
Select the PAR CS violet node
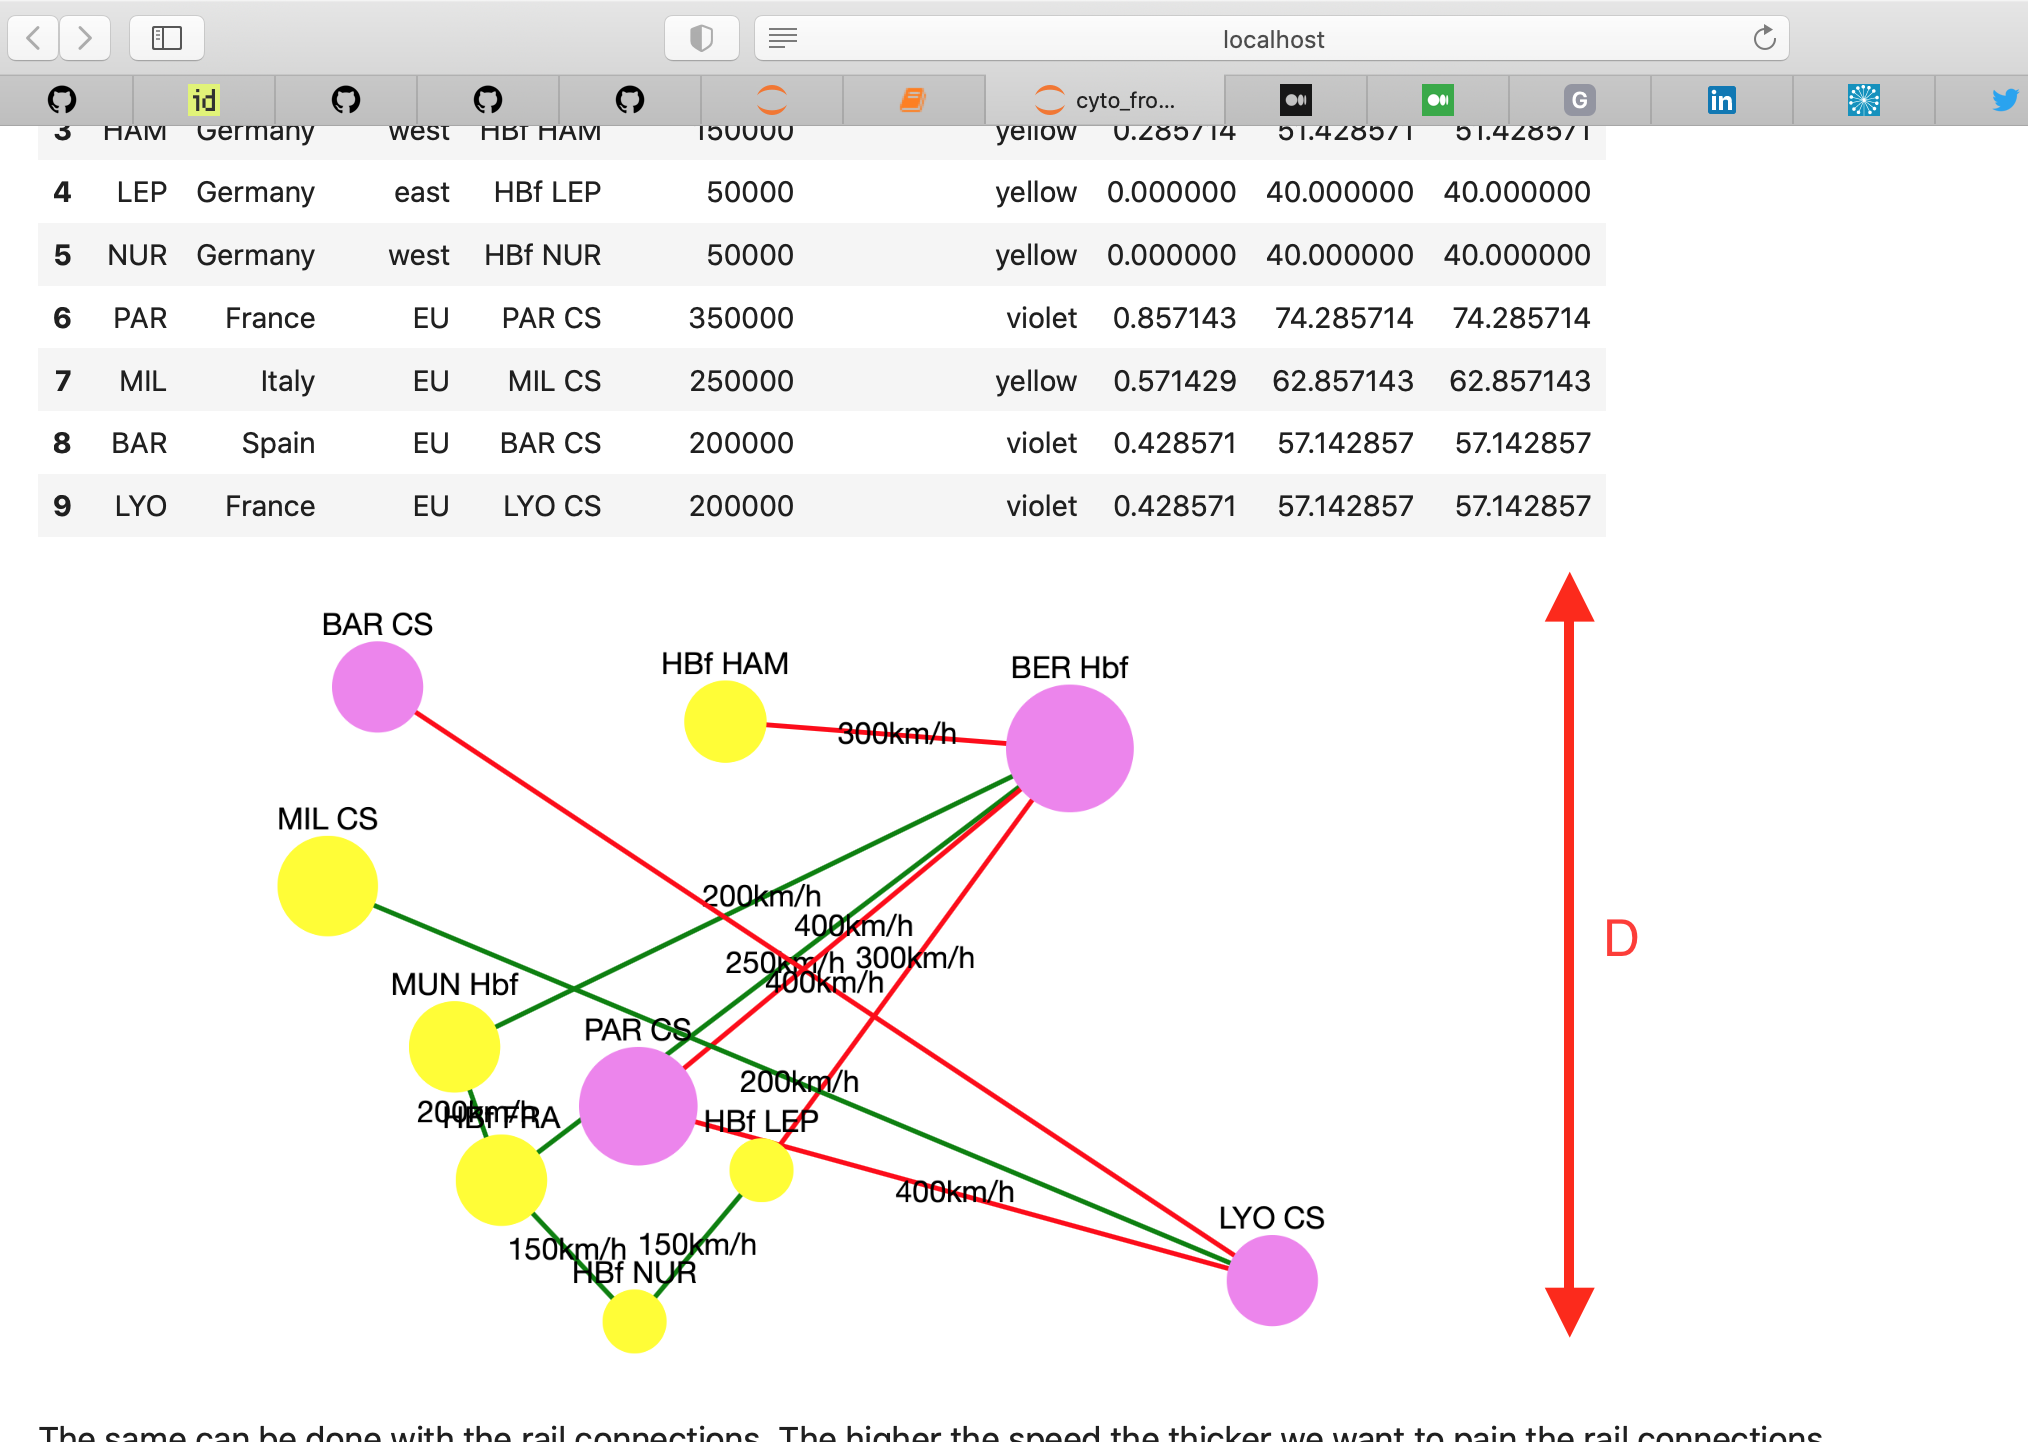[x=636, y=1107]
